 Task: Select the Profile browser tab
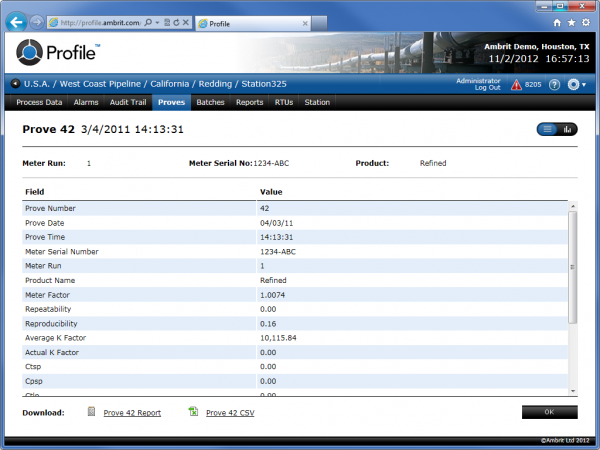253,24
